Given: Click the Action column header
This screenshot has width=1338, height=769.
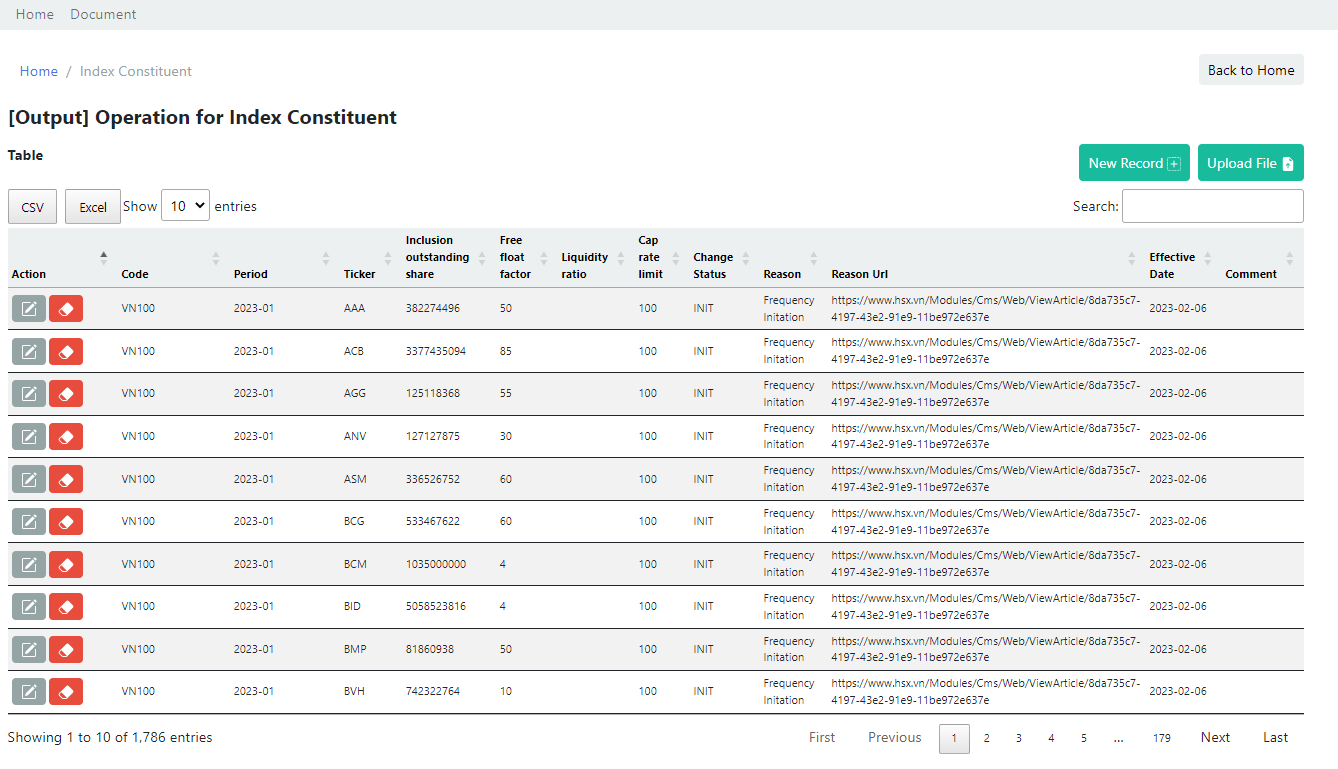Looking at the screenshot, I should pos(63,258).
